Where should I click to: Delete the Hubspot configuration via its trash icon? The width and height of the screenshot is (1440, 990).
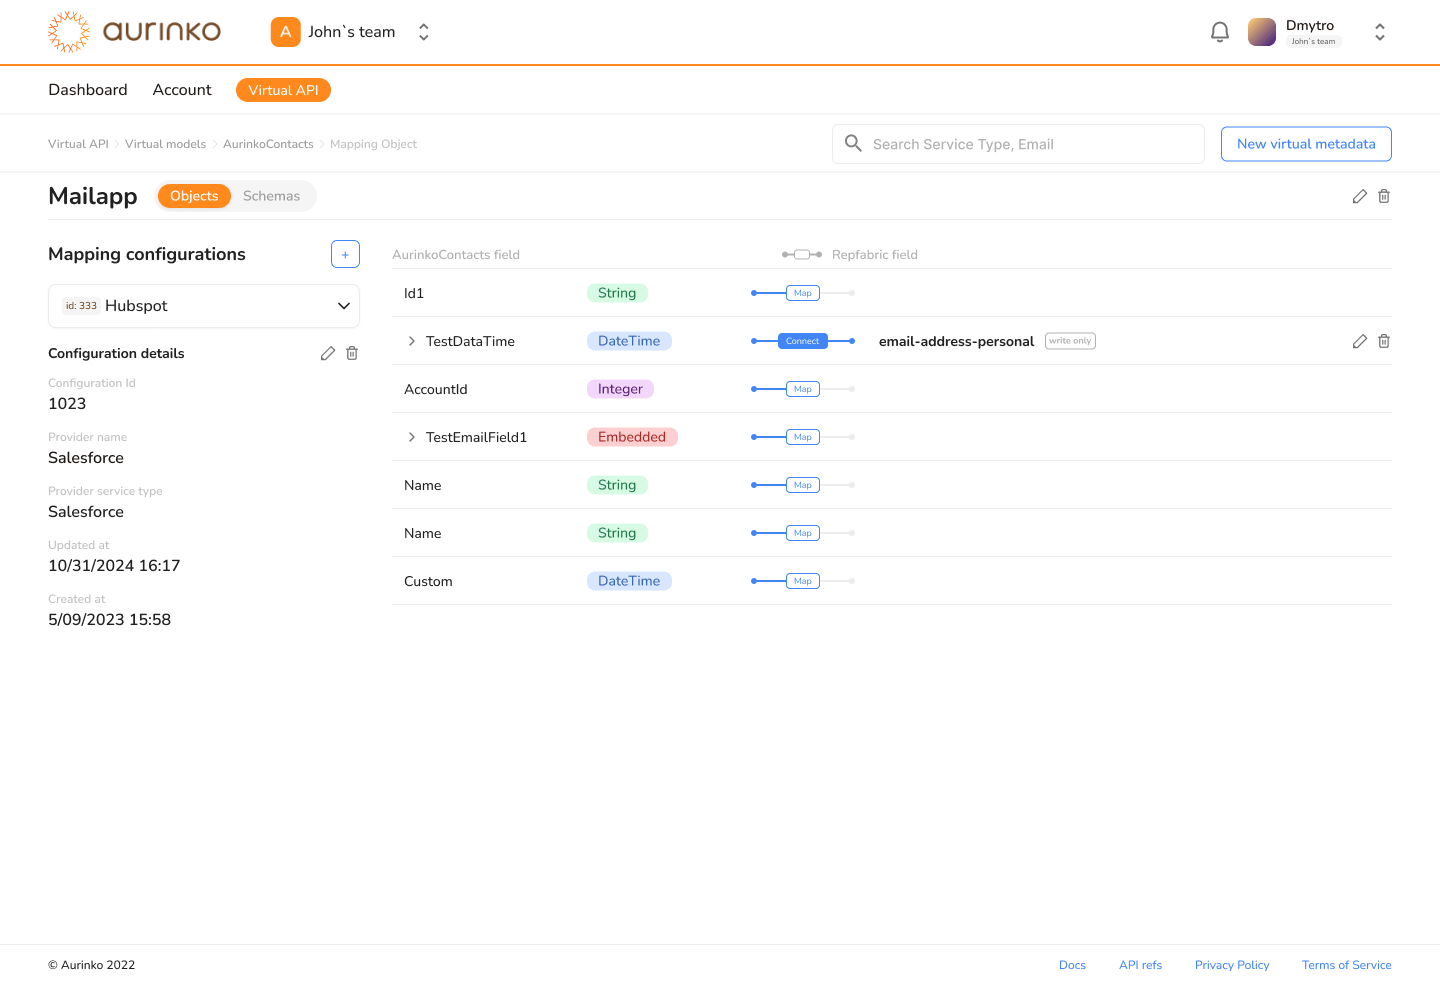[351, 353]
